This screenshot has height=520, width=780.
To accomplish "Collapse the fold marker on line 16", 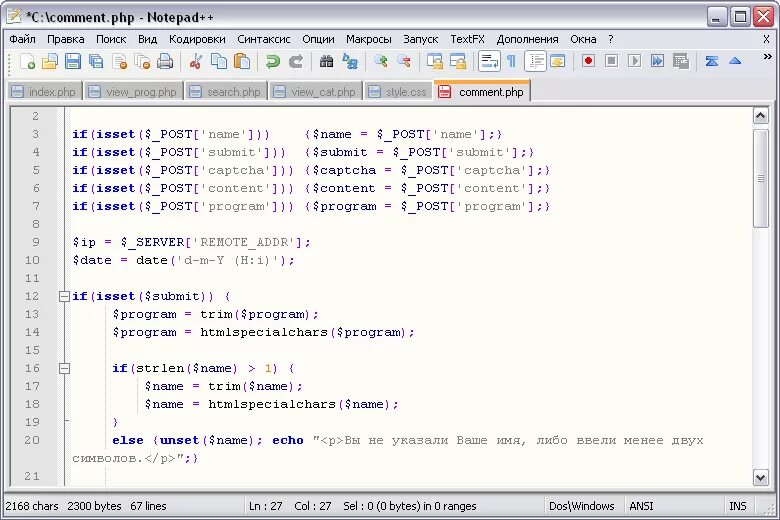I will point(64,369).
